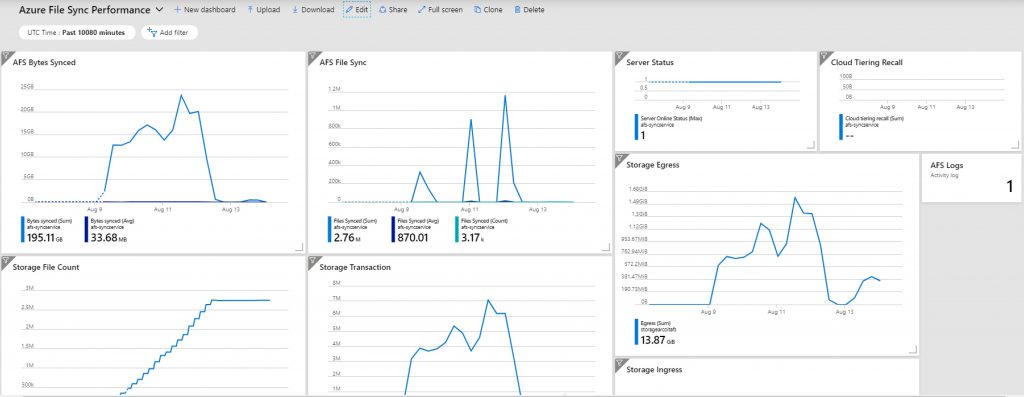The height and width of the screenshot is (397, 1024).
Task: Open the AFS Logs activity log tile
Action: pos(971,178)
